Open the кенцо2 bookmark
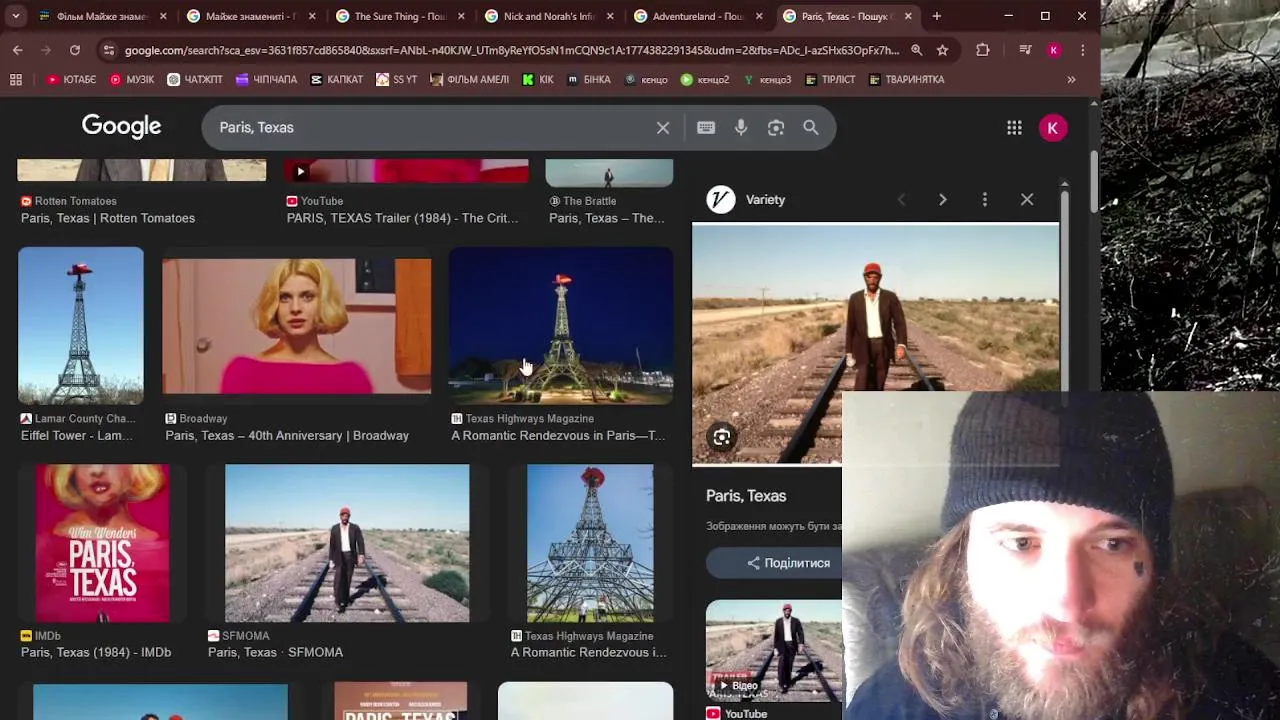 [705, 79]
